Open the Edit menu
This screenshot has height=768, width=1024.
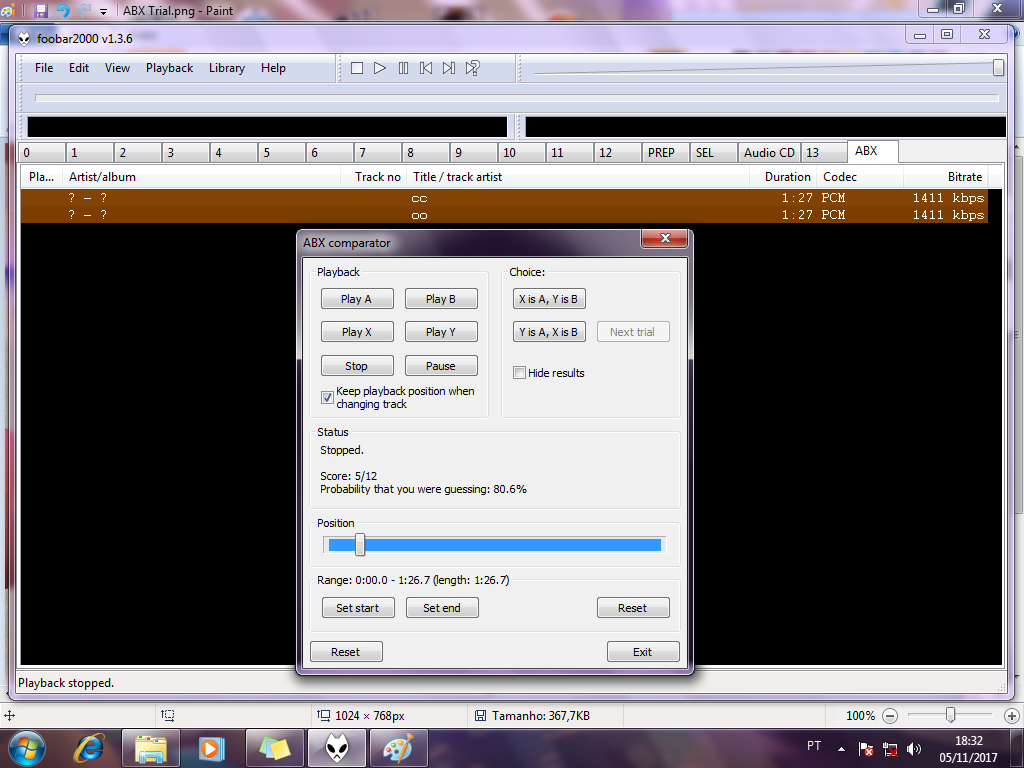coord(78,68)
